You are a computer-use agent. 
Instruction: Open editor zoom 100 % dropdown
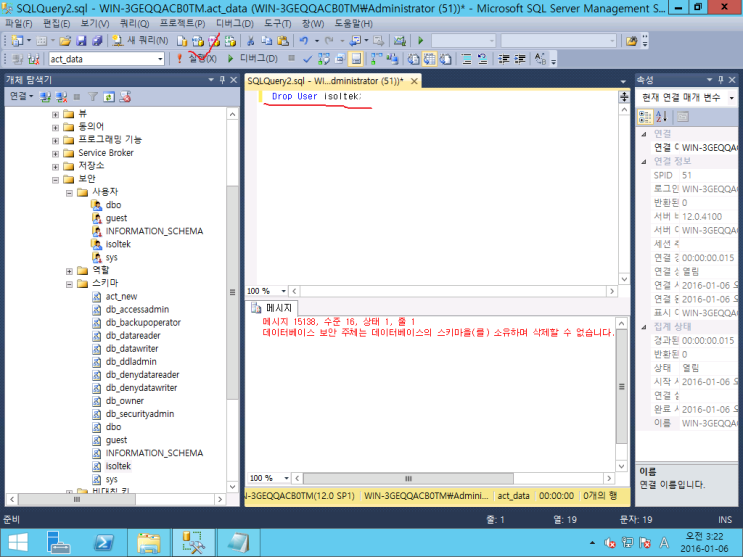(x=283, y=291)
